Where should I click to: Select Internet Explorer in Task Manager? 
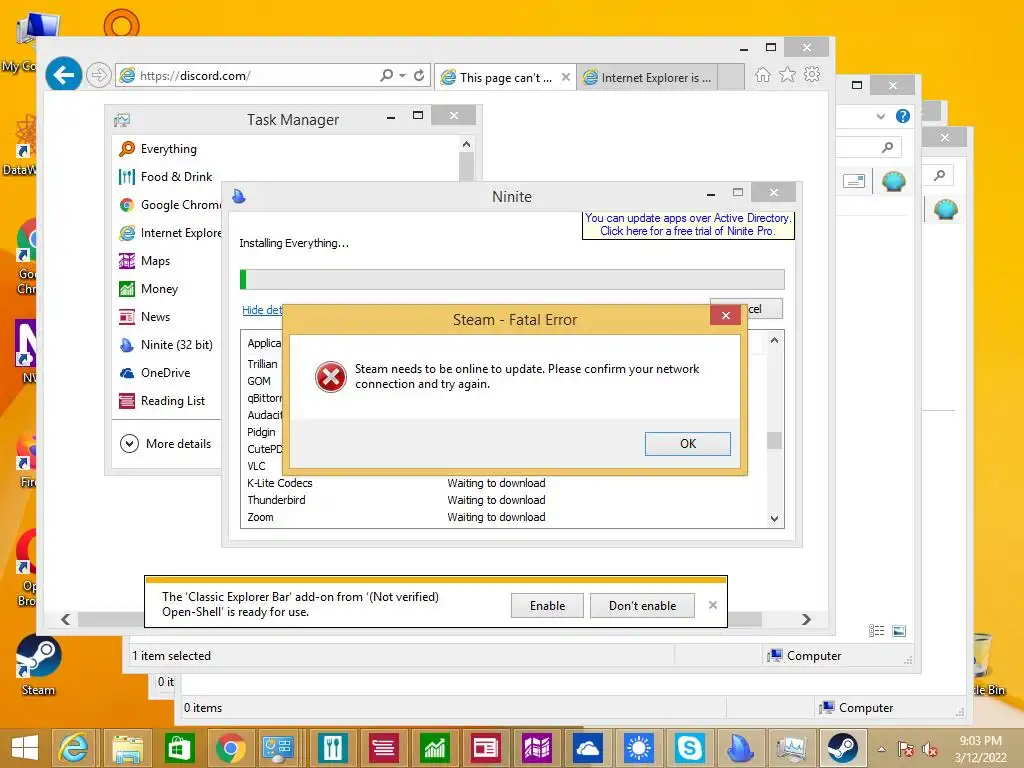(170, 233)
